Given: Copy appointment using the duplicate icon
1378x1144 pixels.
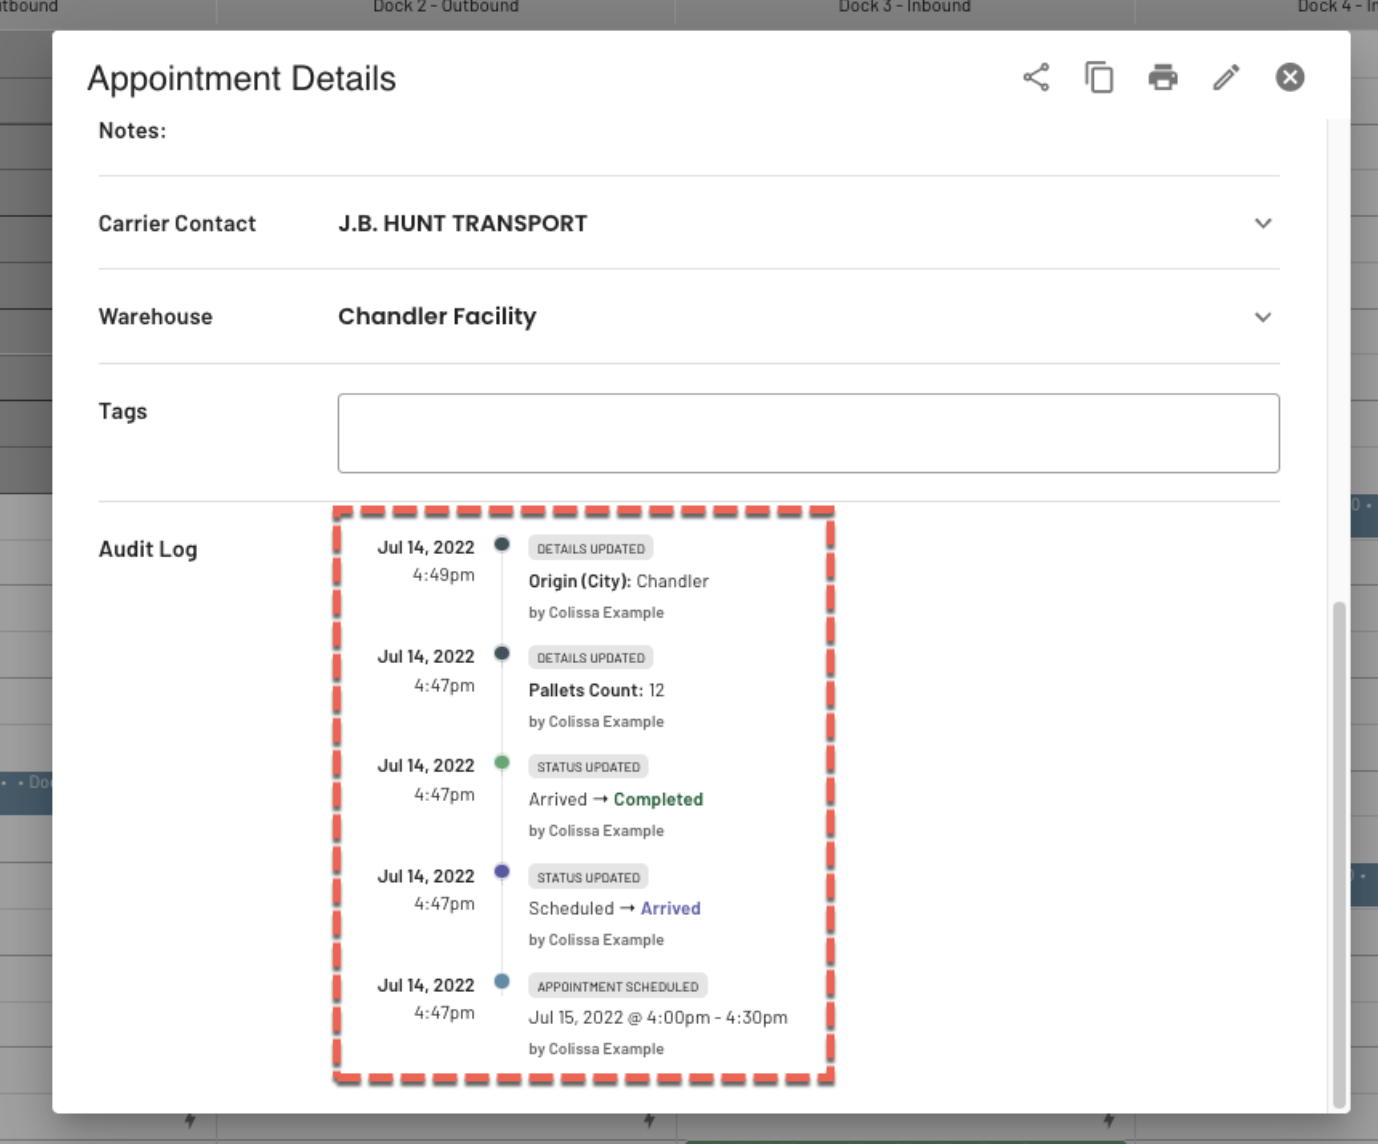Looking at the screenshot, I should click(1099, 77).
